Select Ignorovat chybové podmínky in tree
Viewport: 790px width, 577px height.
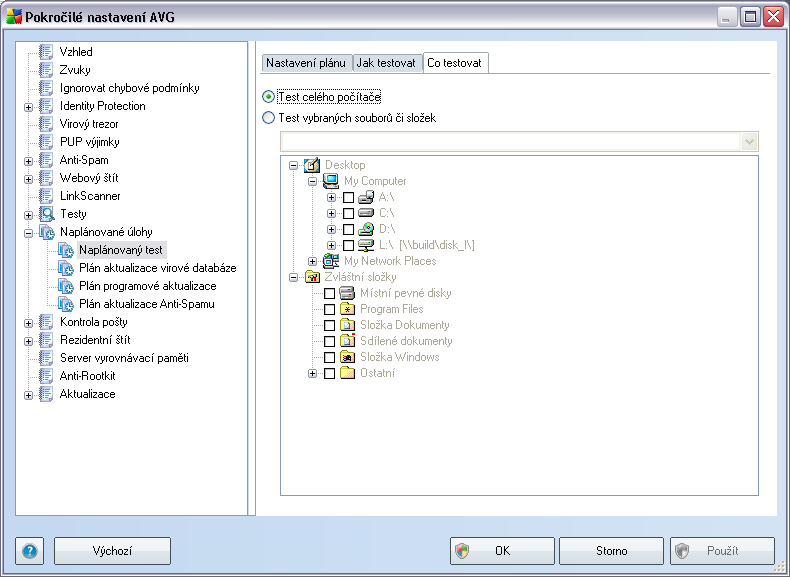129,88
